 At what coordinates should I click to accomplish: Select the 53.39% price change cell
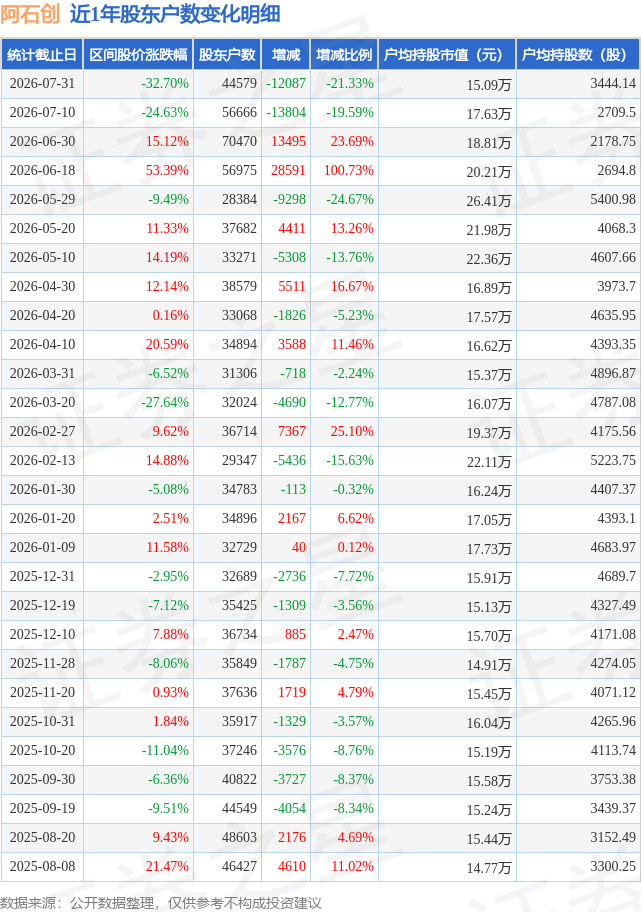[x=168, y=170]
